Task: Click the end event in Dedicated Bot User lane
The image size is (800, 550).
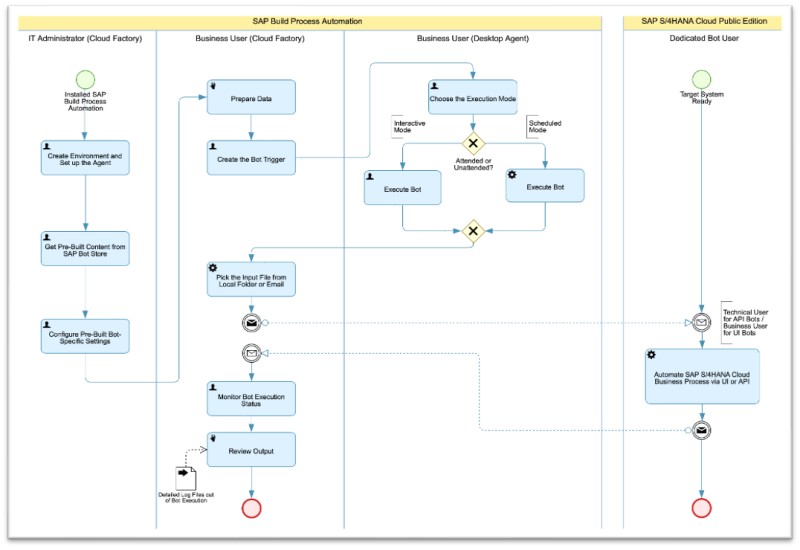Action: 700,508
